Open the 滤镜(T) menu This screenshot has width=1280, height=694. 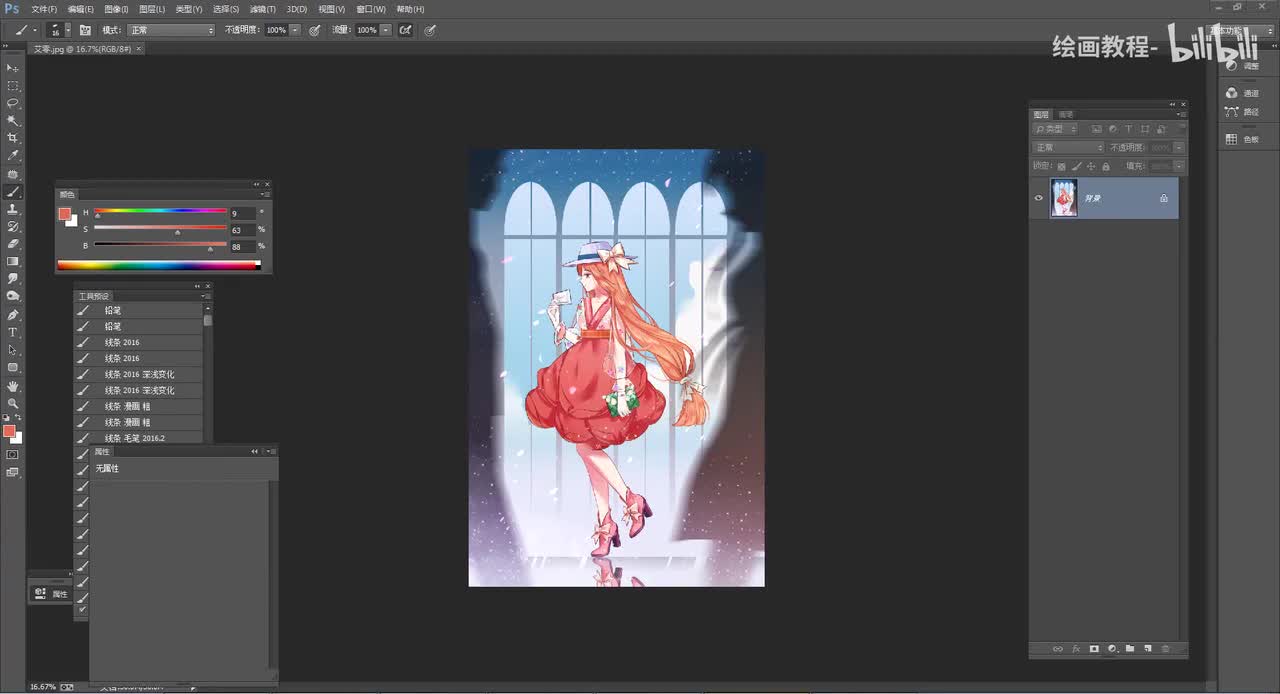[x=262, y=9]
